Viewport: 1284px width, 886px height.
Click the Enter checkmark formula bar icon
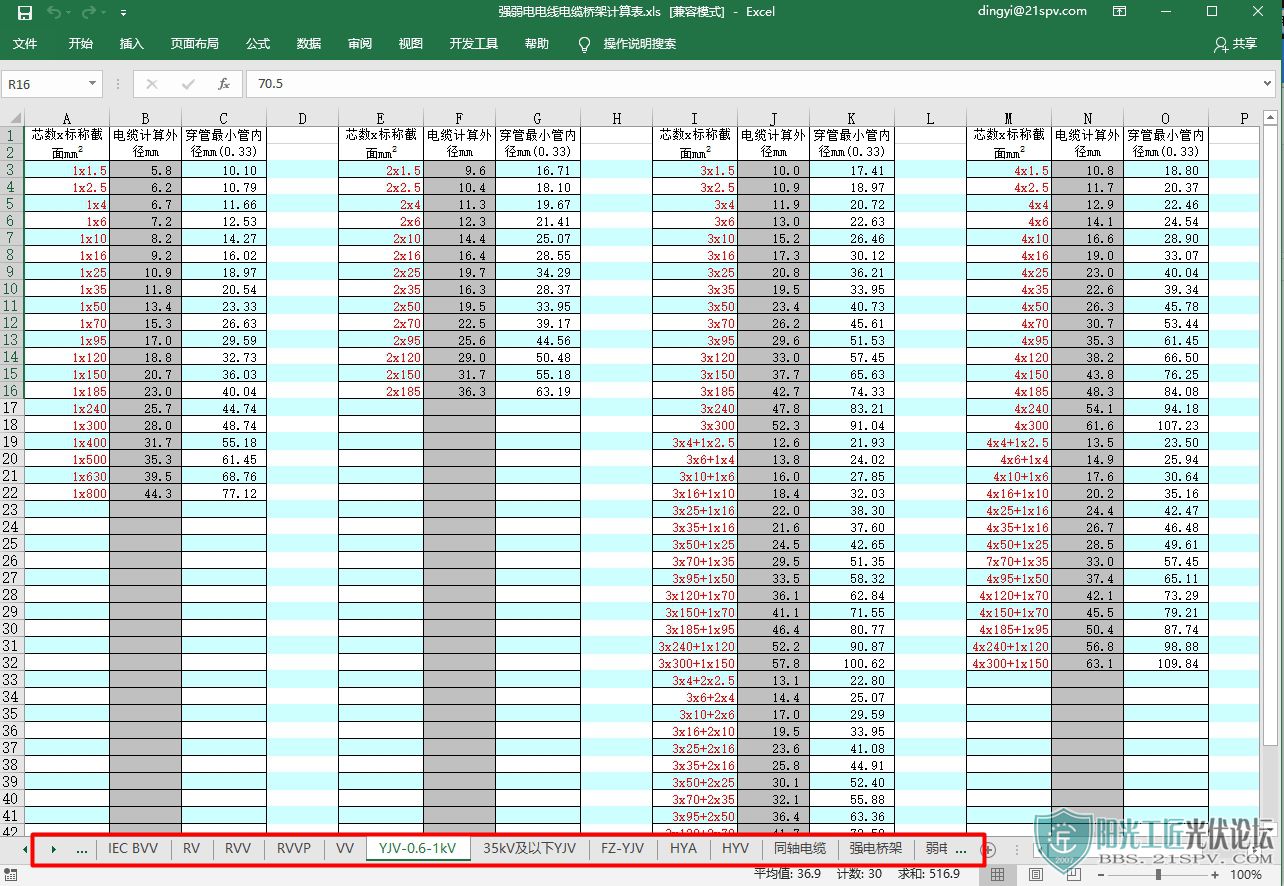(x=188, y=85)
